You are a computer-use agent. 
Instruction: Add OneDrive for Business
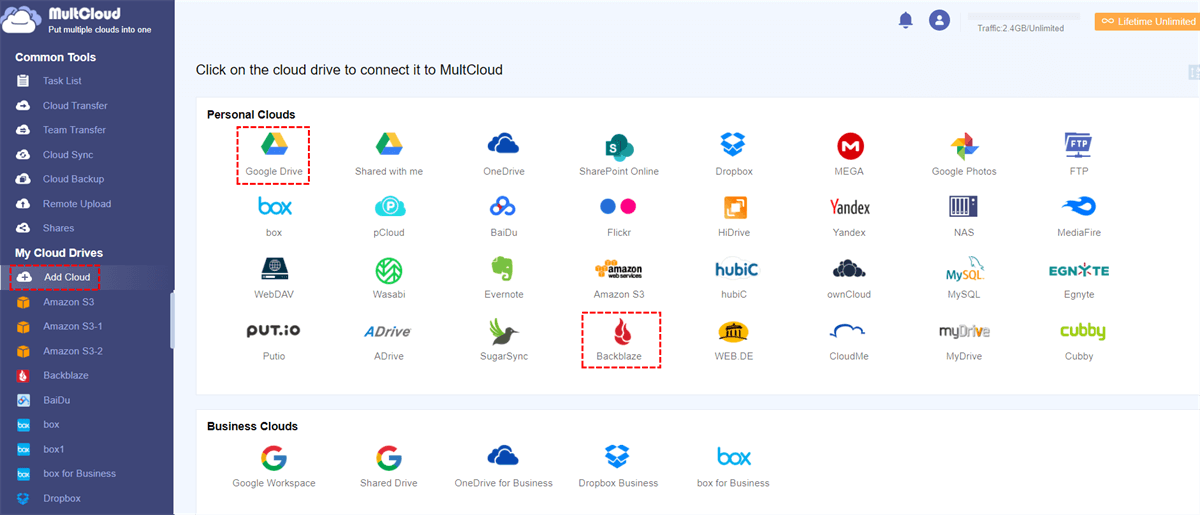point(503,467)
